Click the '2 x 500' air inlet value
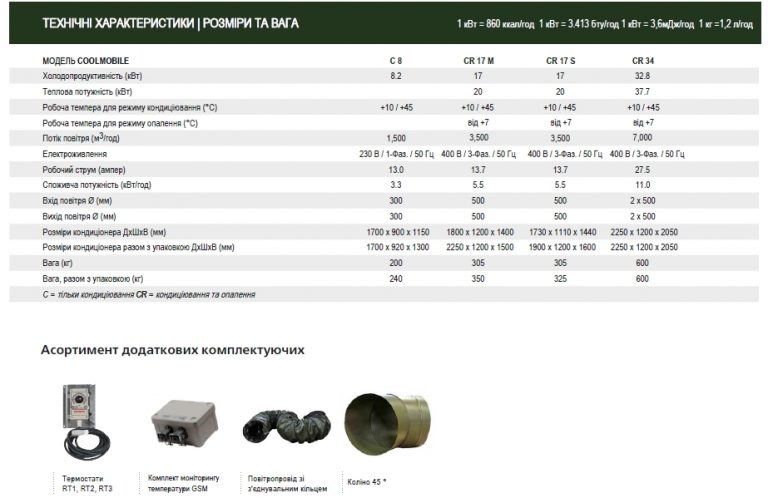 (643, 200)
